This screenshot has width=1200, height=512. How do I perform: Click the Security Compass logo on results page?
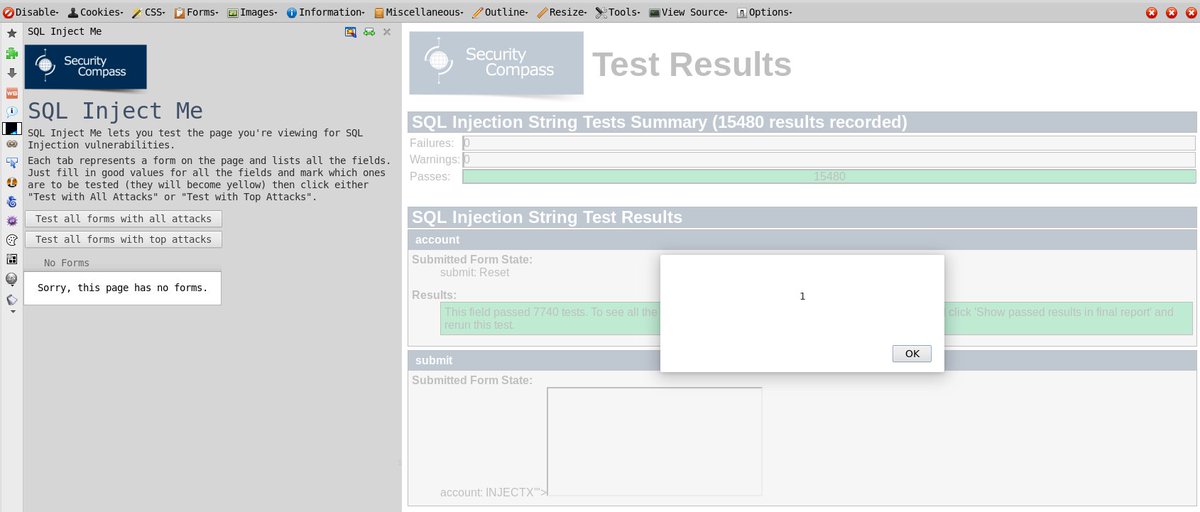point(496,64)
